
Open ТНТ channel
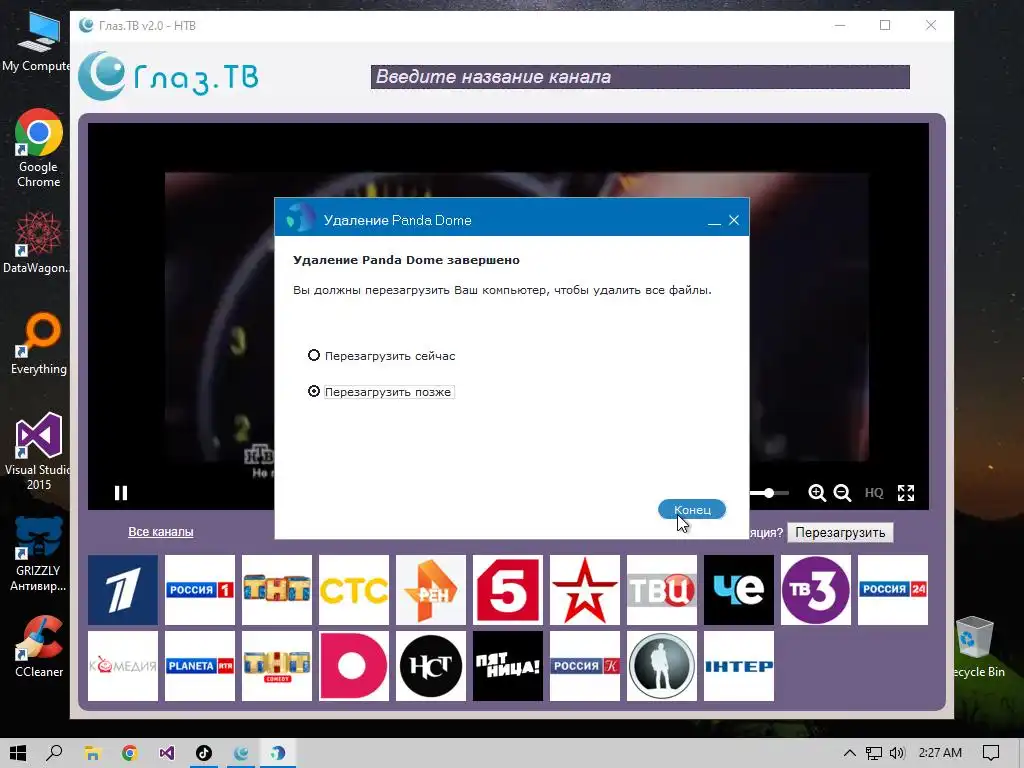coord(277,590)
